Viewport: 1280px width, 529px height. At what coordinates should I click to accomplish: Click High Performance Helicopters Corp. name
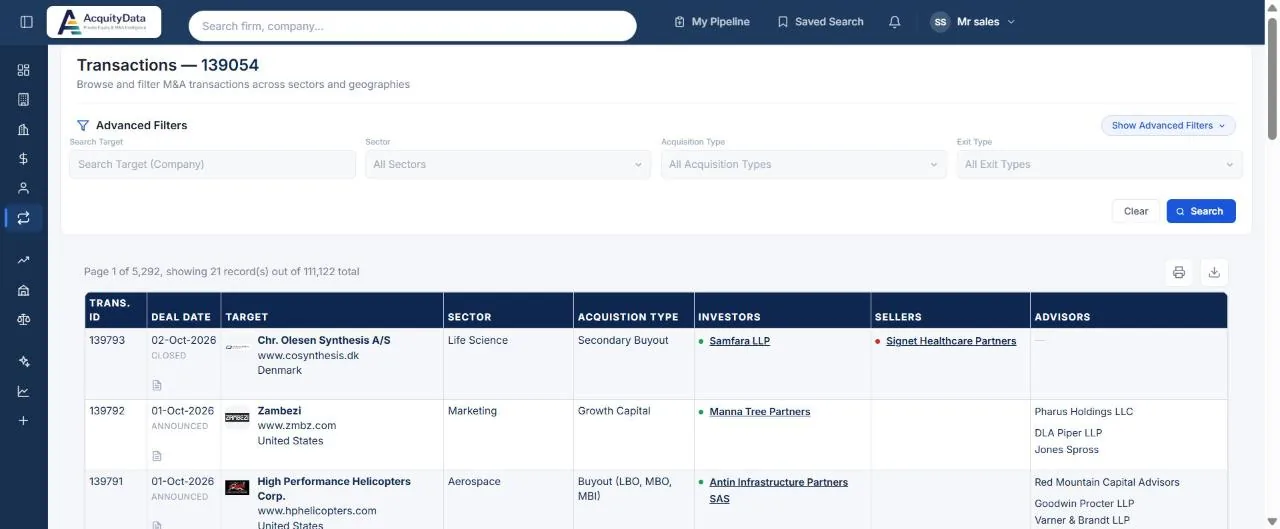[x=334, y=489]
